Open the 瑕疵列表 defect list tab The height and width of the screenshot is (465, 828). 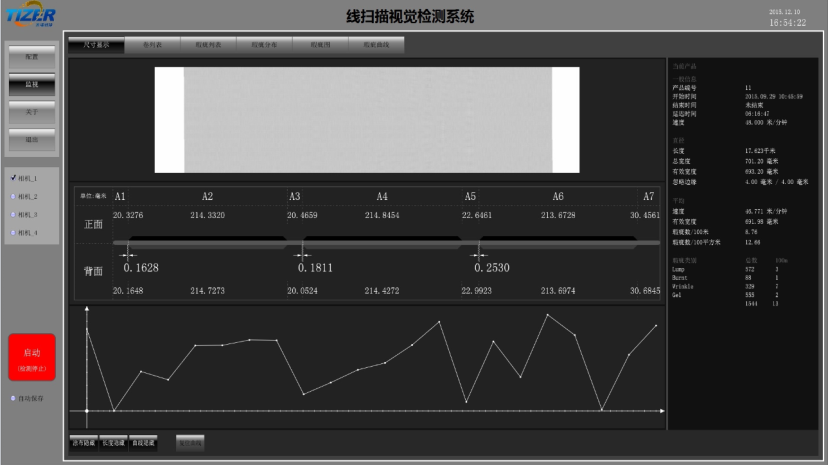[208, 45]
